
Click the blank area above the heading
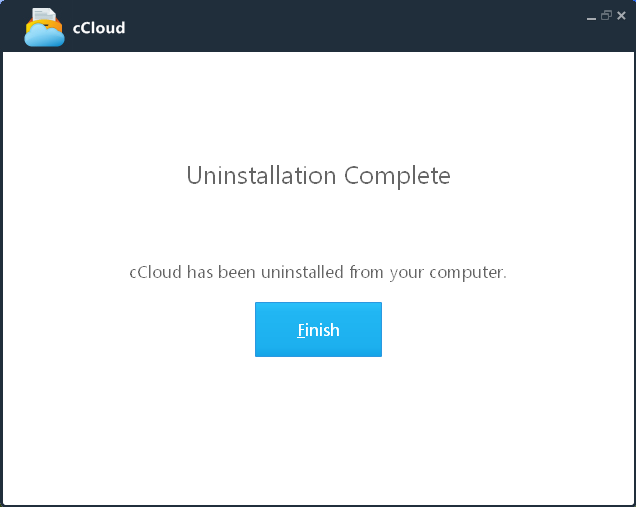(x=318, y=105)
